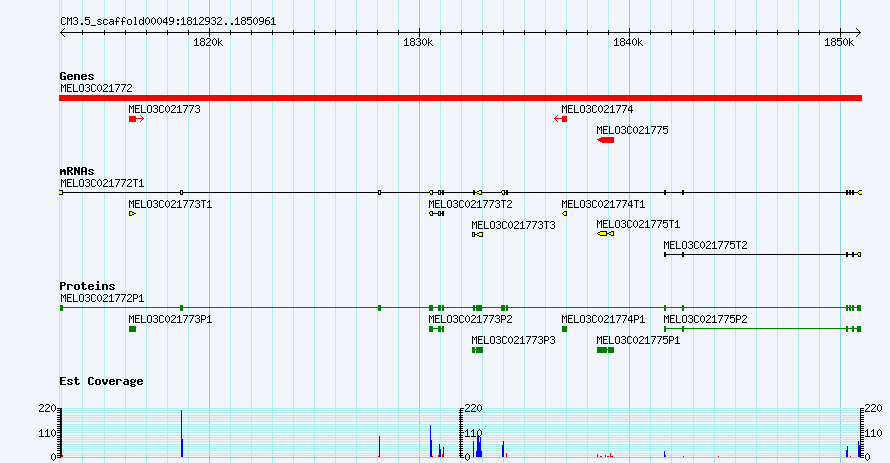The height and width of the screenshot is (463, 890).
Task: Click the MEL03C021774 gene label
Action: (597, 110)
